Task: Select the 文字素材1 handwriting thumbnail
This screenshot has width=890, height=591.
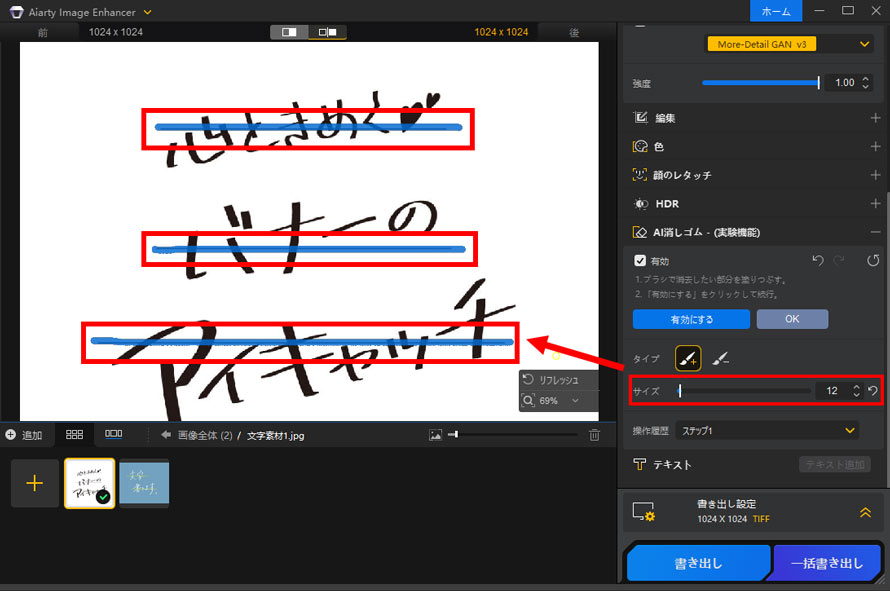Action: pos(90,483)
